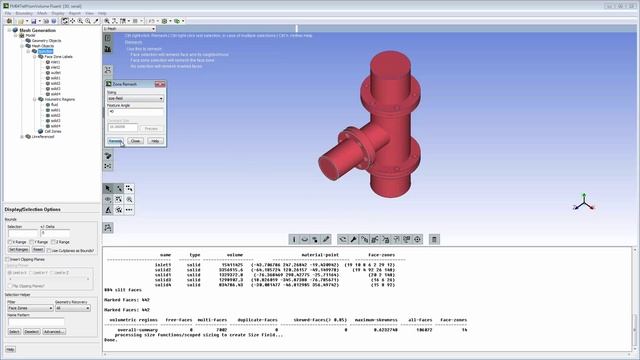Image resolution: width=640 pixels, height=360 pixels.
Task: Click the pan/translate arrows icon in the top toolbar
Action: tap(73, 21)
